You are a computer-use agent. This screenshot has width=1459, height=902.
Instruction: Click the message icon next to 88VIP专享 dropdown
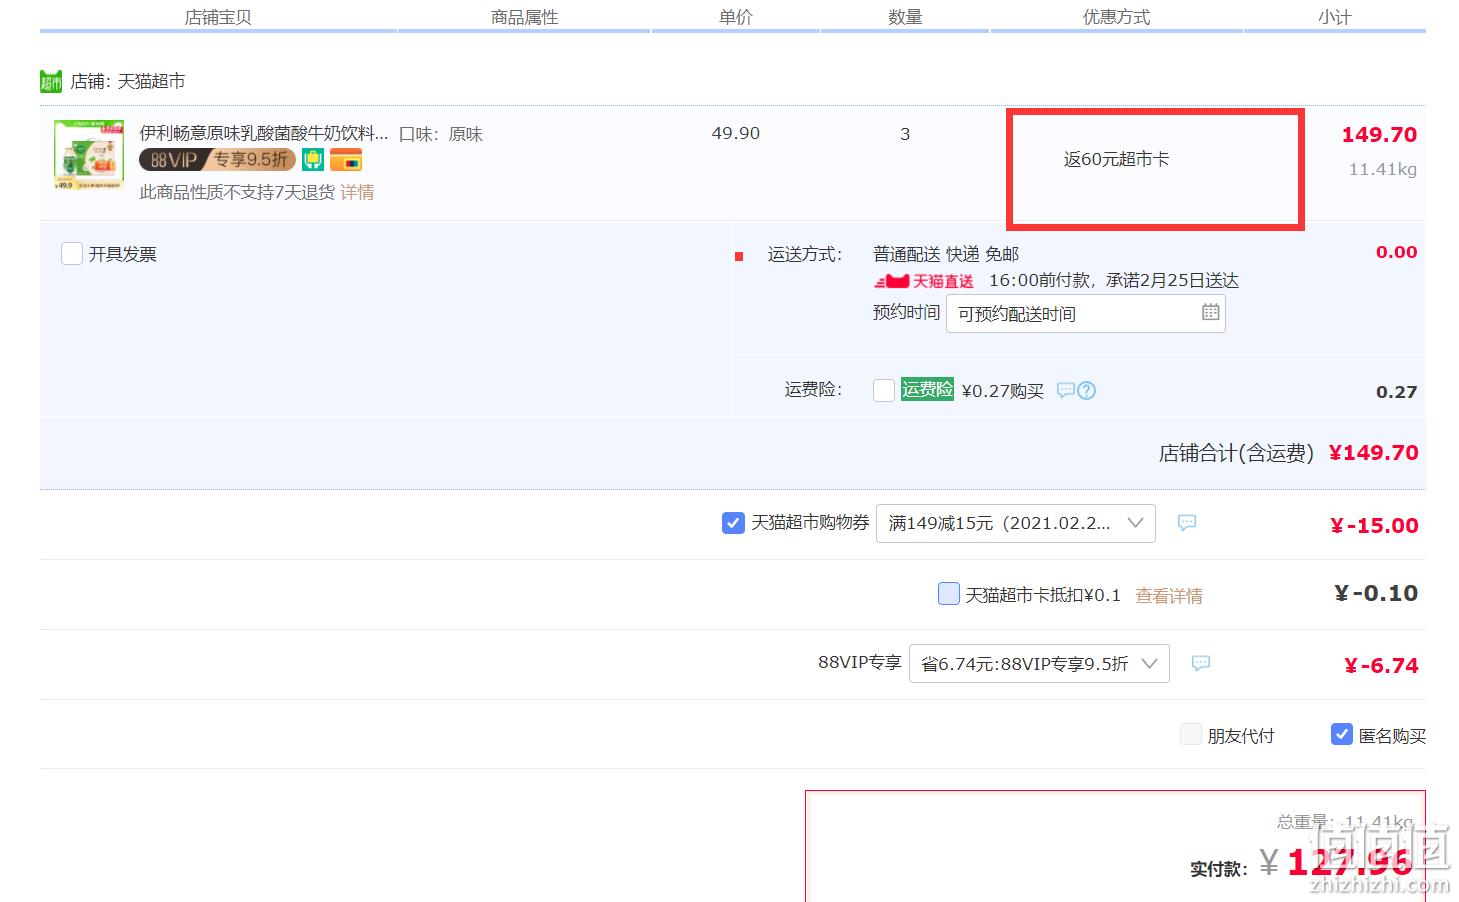[1201, 662]
